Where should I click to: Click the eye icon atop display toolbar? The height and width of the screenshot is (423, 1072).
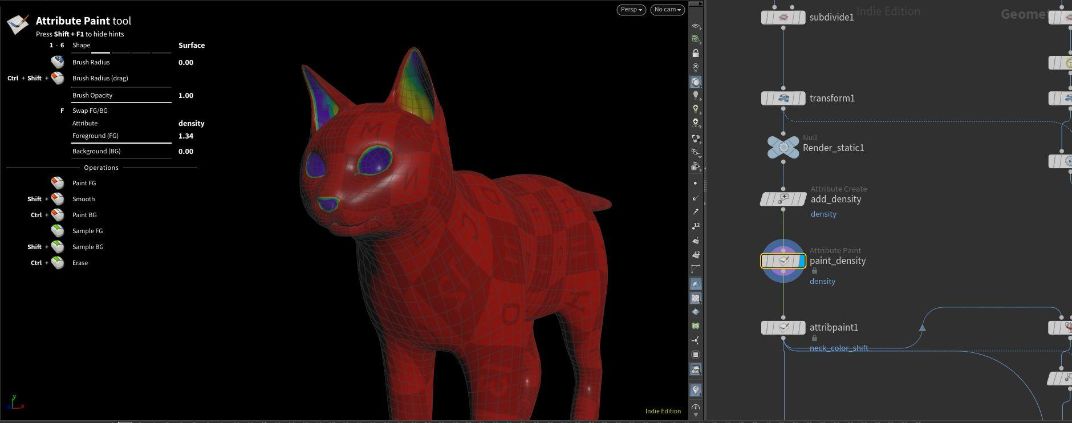[696, 27]
